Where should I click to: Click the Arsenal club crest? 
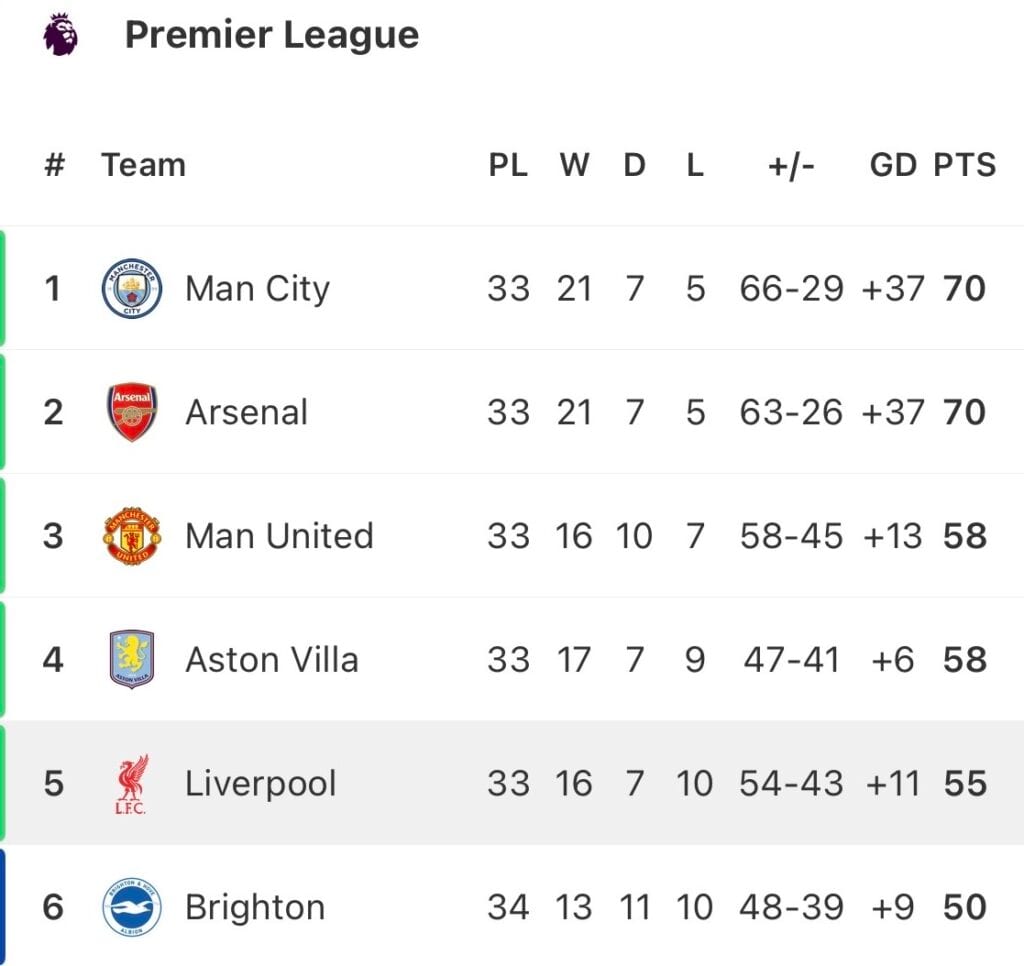132,412
